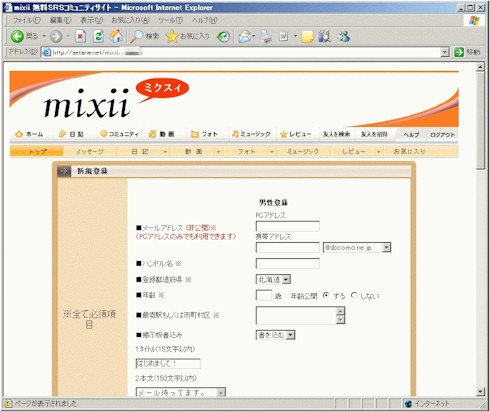Select the する age-public radio button

[x=326, y=295]
